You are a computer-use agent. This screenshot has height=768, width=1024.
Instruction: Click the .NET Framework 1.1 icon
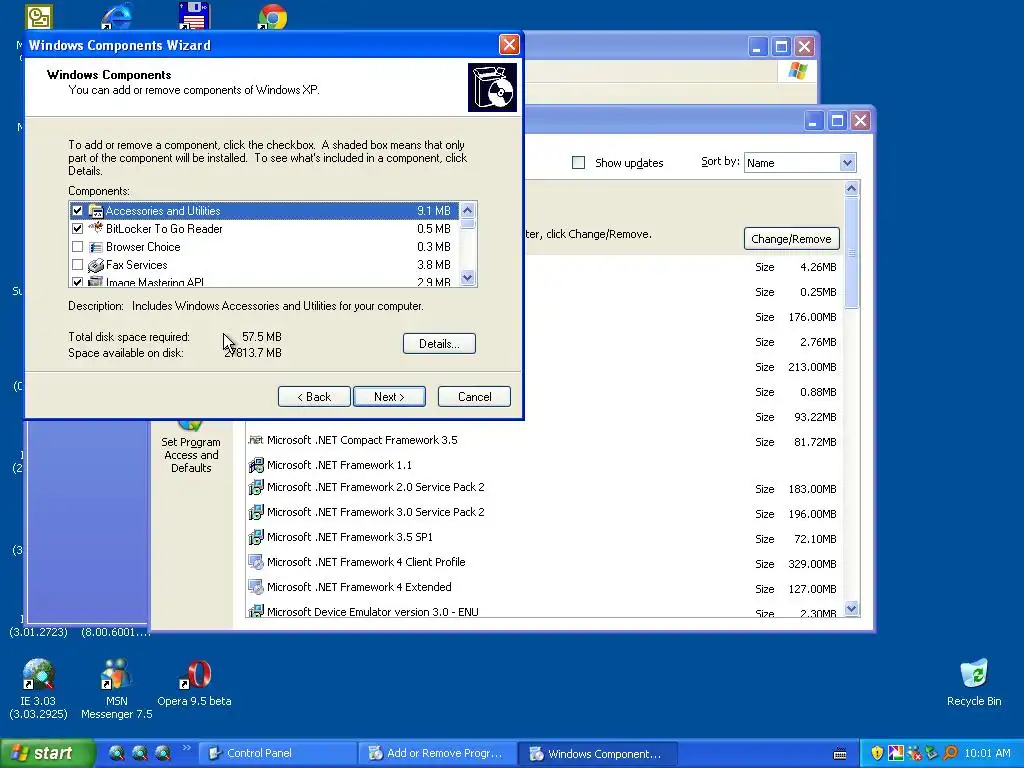click(255, 465)
